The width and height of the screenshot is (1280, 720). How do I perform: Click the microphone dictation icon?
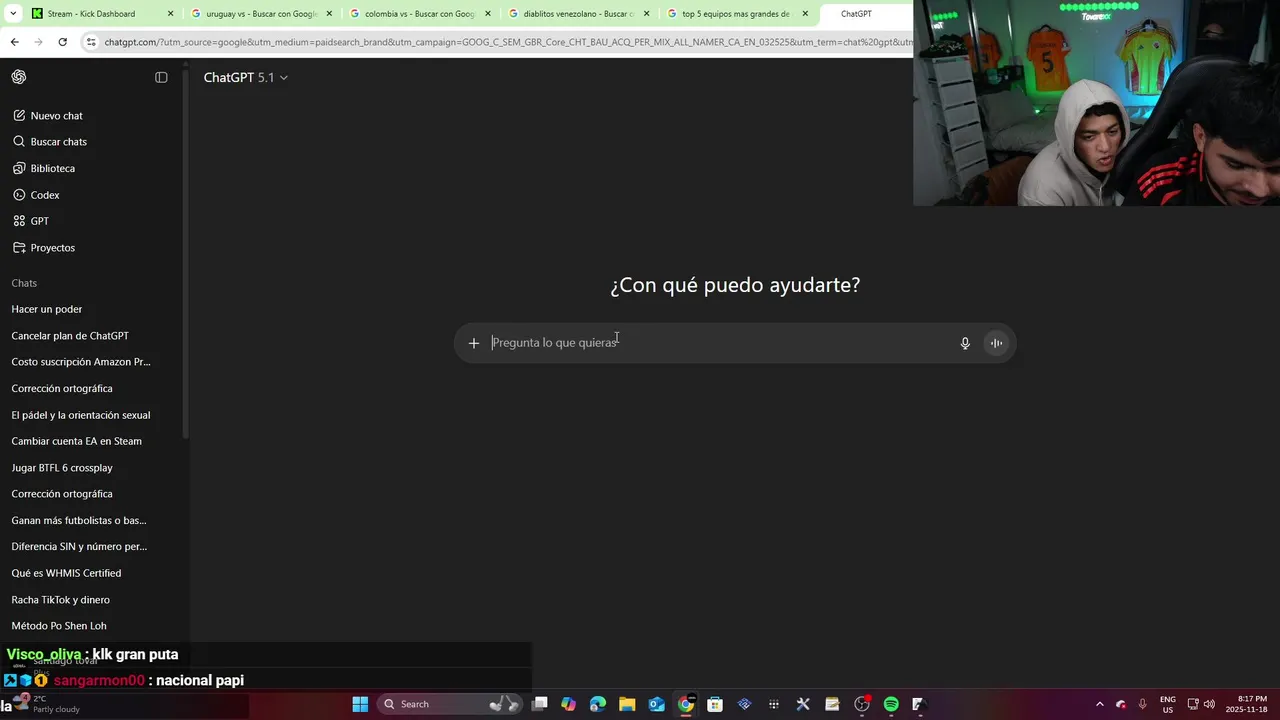click(965, 343)
